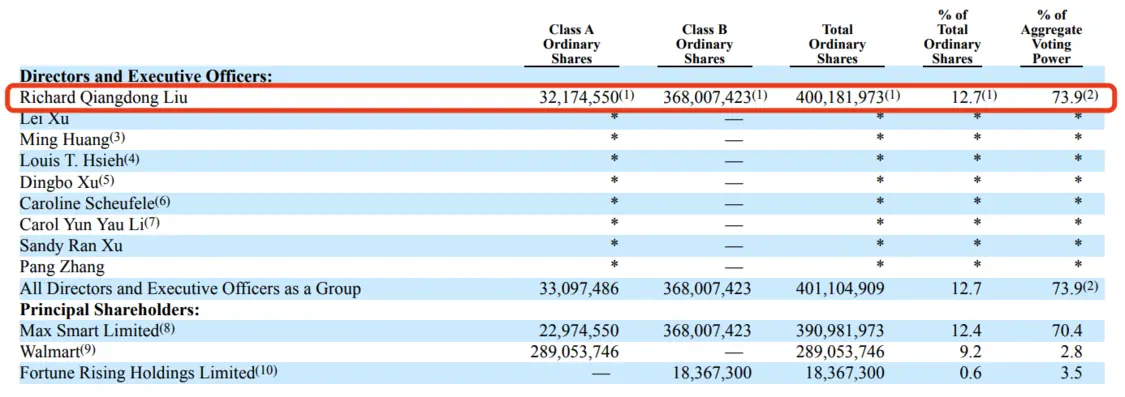Click the Class A Ordinary Shares header
Viewport: 1125px width, 397px height.
[571, 45]
